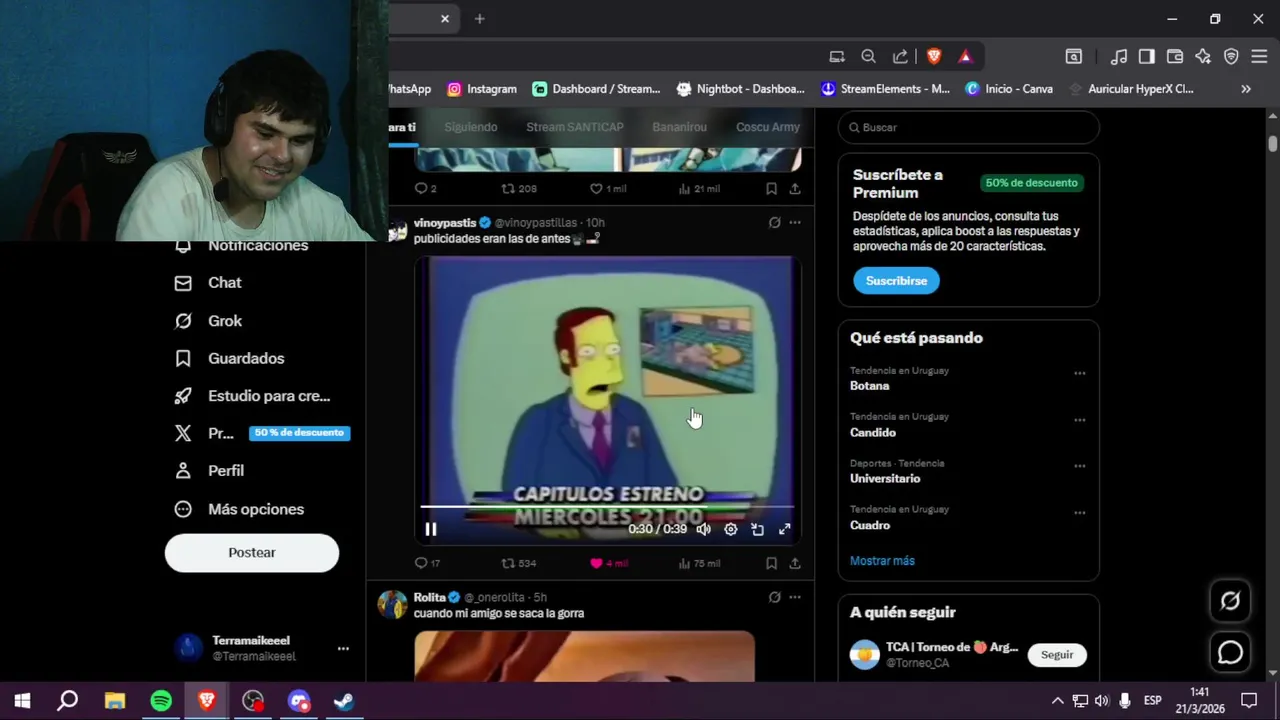Open the floating chat messages button

[1230, 653]
